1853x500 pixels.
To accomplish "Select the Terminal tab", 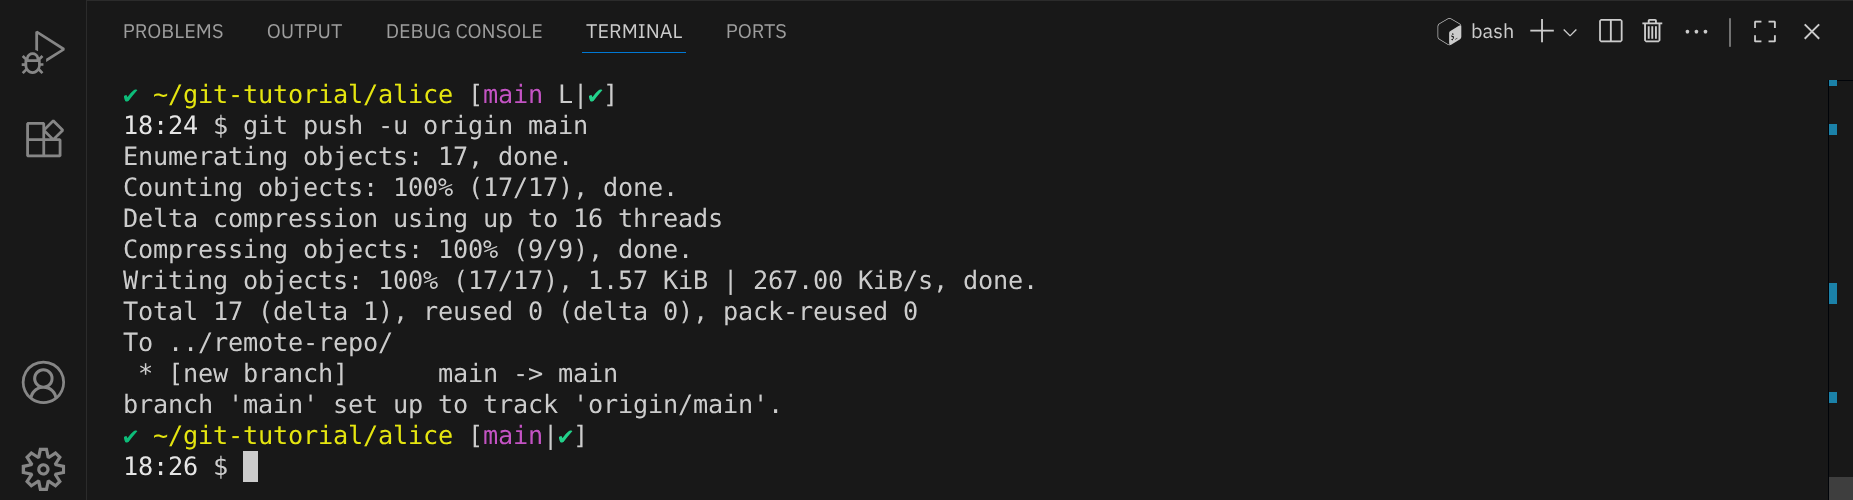I will coord(634,32).
